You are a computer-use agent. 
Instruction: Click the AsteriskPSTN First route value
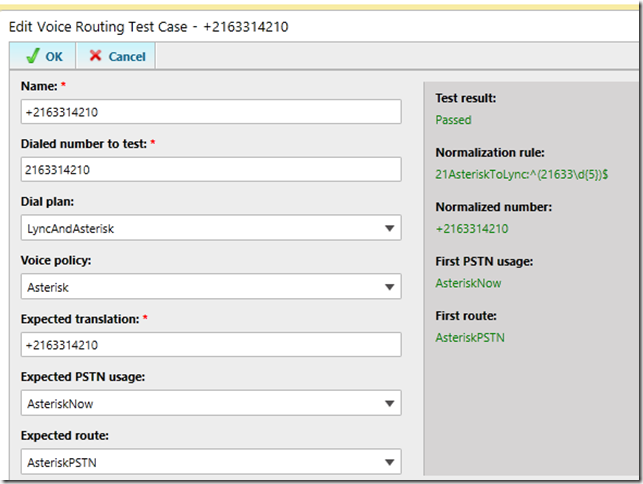point(469,338)
